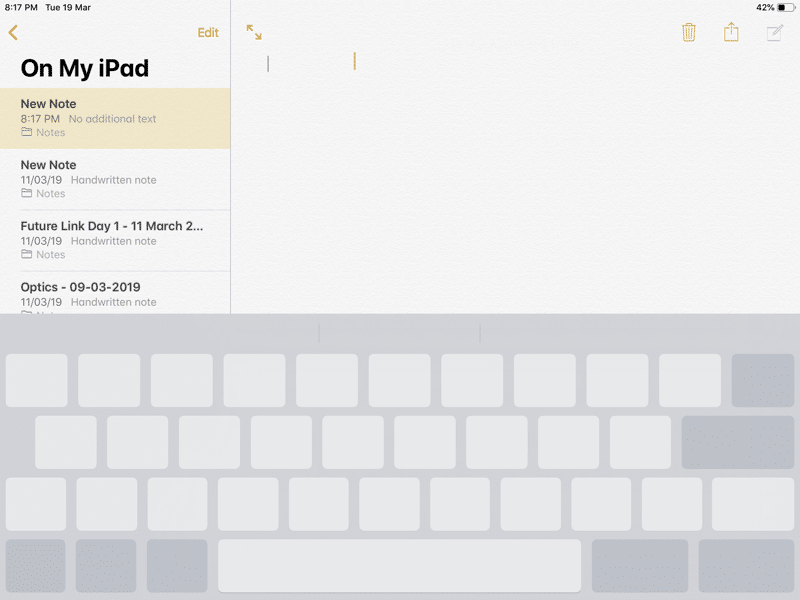Create a new note with compose icon

tap(774, 33)
